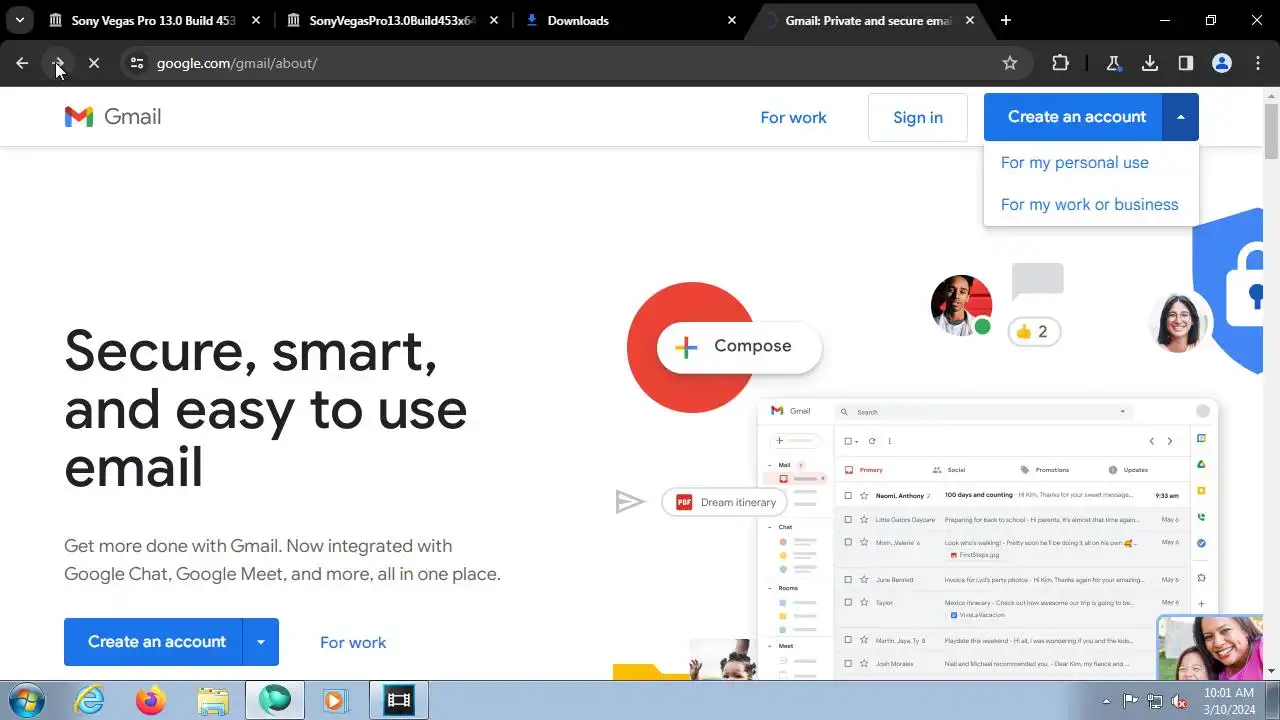Click the Gmail logo
Screen dimensions: 1280x720
113,117
